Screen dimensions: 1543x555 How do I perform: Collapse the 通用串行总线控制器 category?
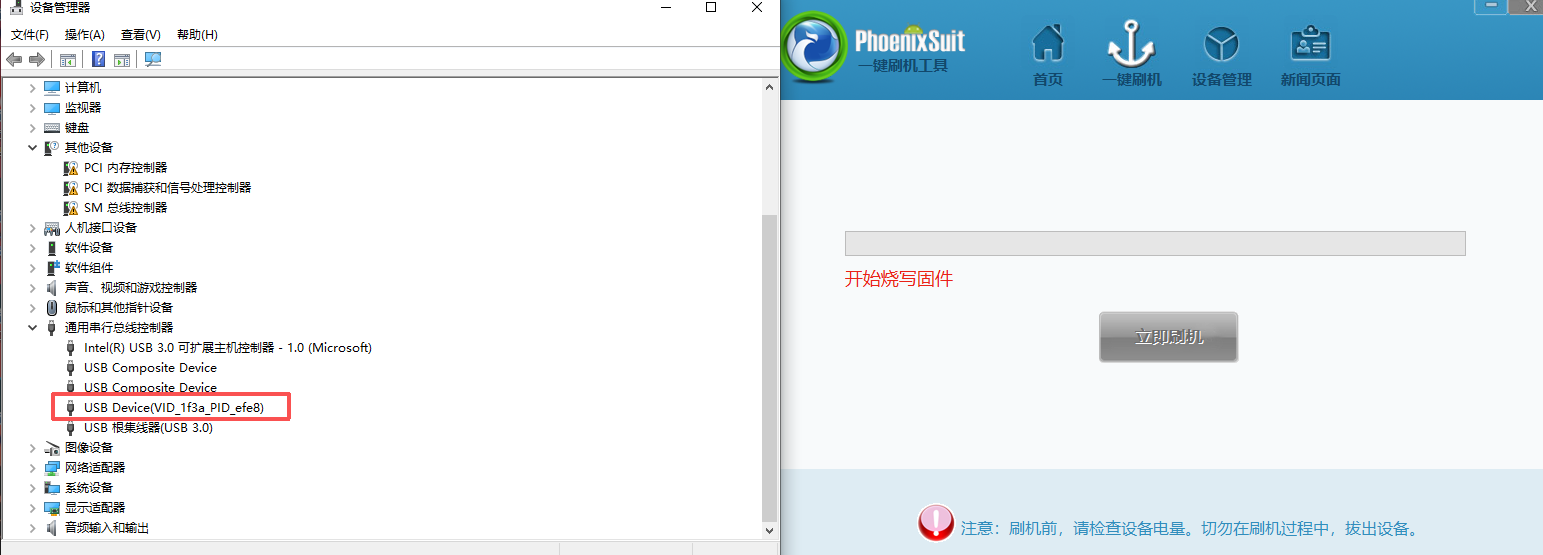33,328
